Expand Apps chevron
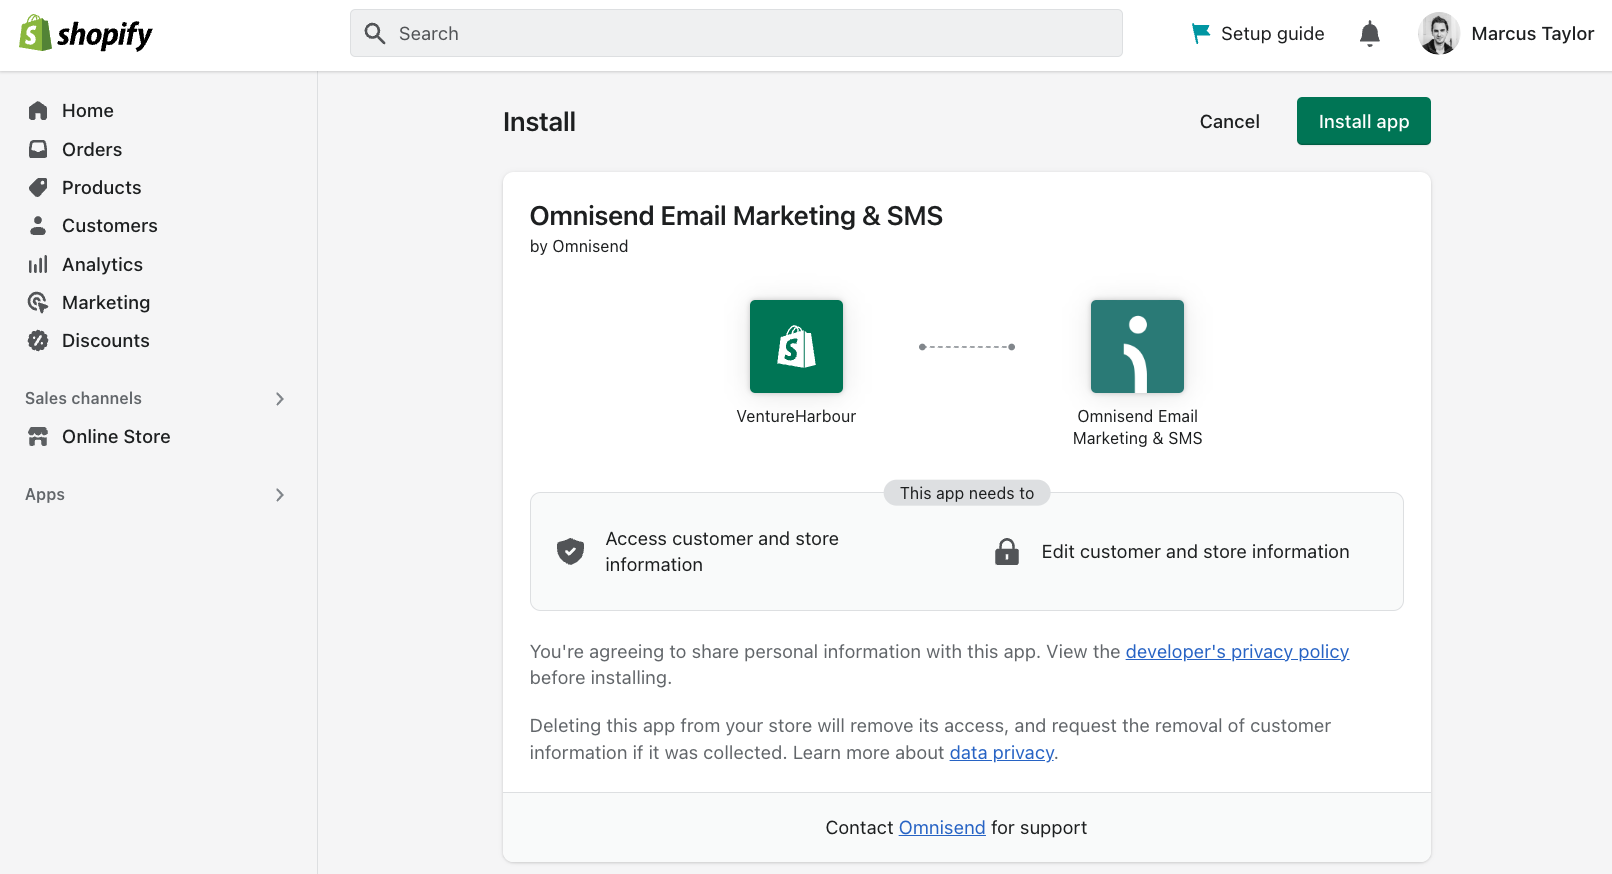The width and height of the screenshot is (1612, 874). (x=280, y=494)
